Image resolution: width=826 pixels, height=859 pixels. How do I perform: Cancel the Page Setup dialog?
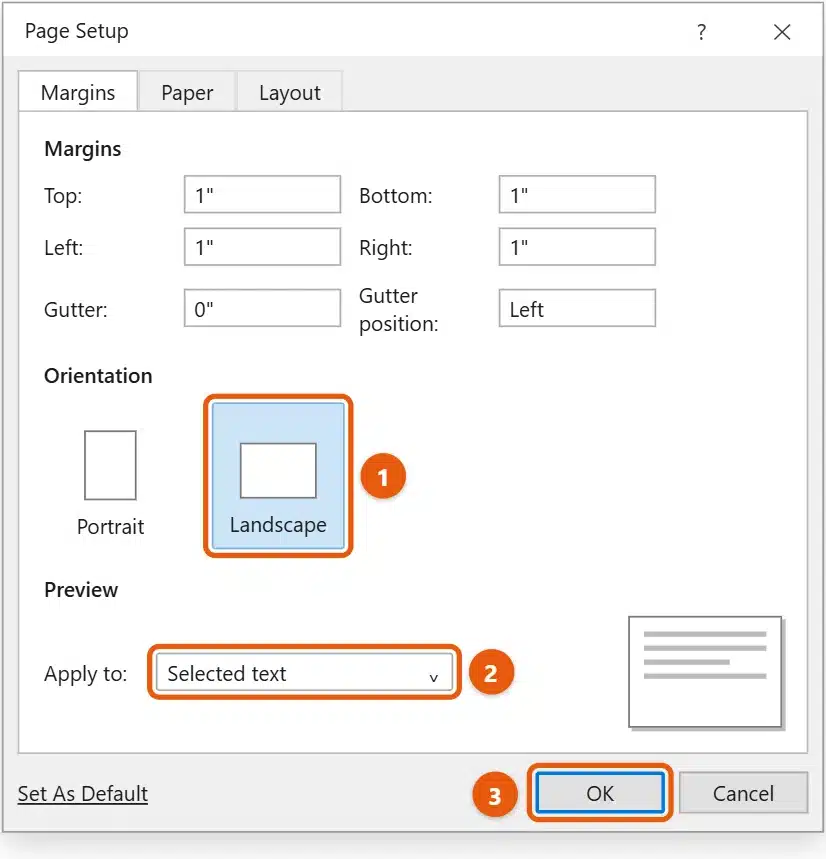(743, 793)
